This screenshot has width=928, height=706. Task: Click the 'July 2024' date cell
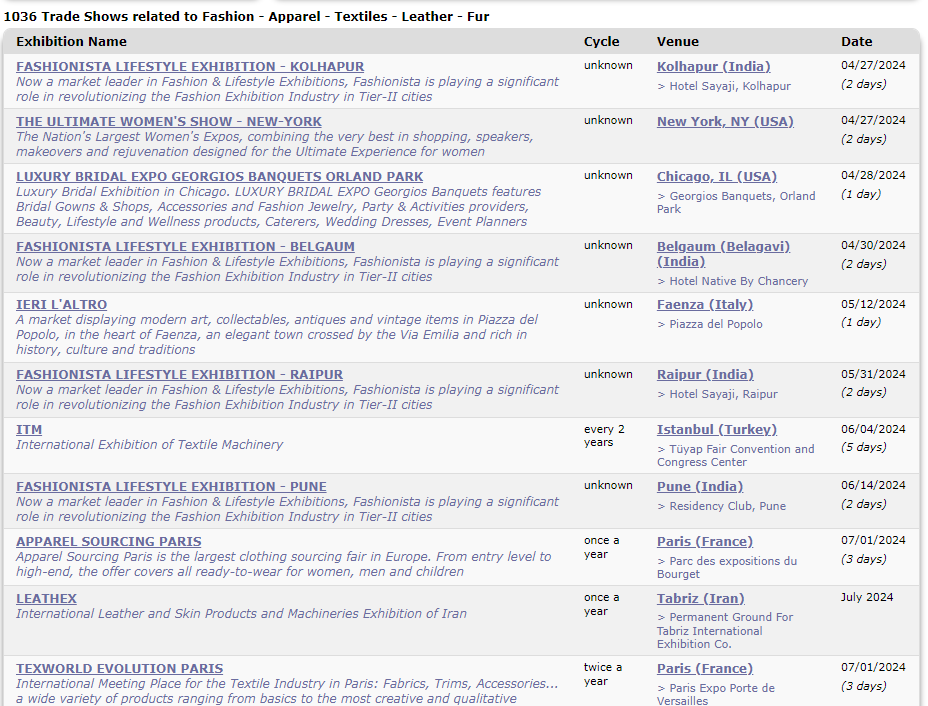click(867, 597)
